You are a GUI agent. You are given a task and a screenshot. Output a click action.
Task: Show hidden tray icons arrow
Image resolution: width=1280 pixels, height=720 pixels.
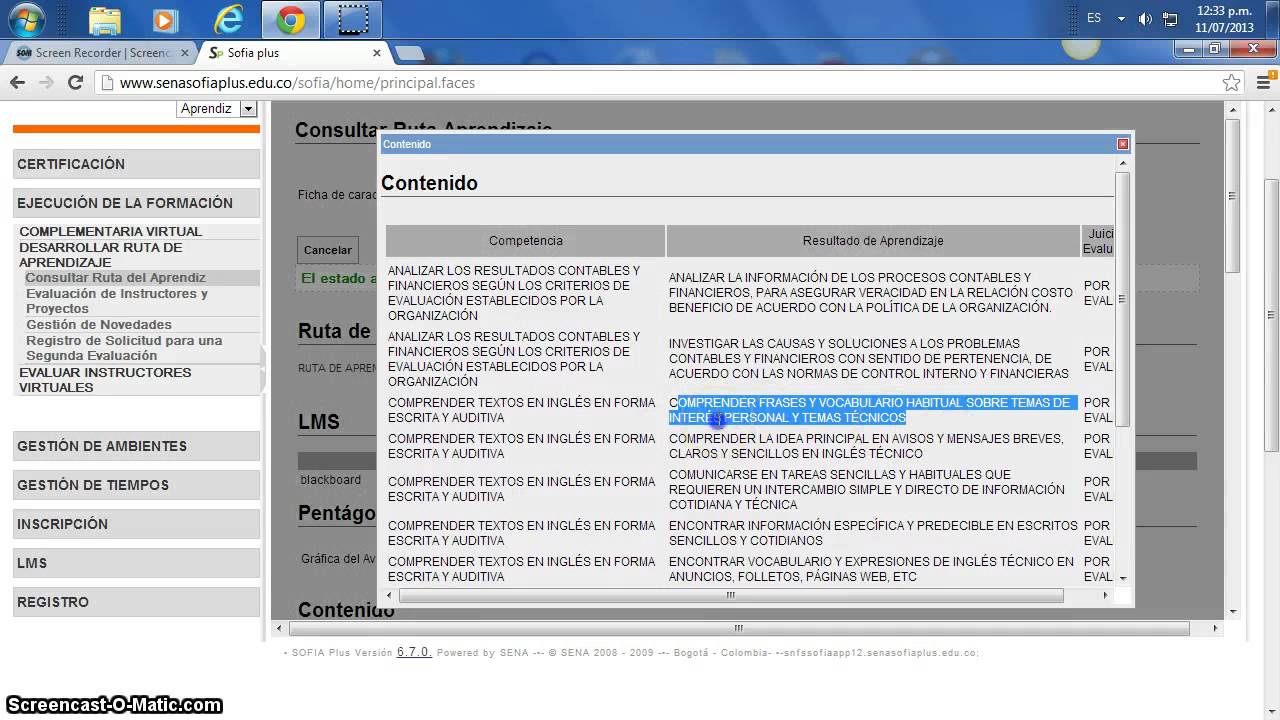[x=1121, y=19]
